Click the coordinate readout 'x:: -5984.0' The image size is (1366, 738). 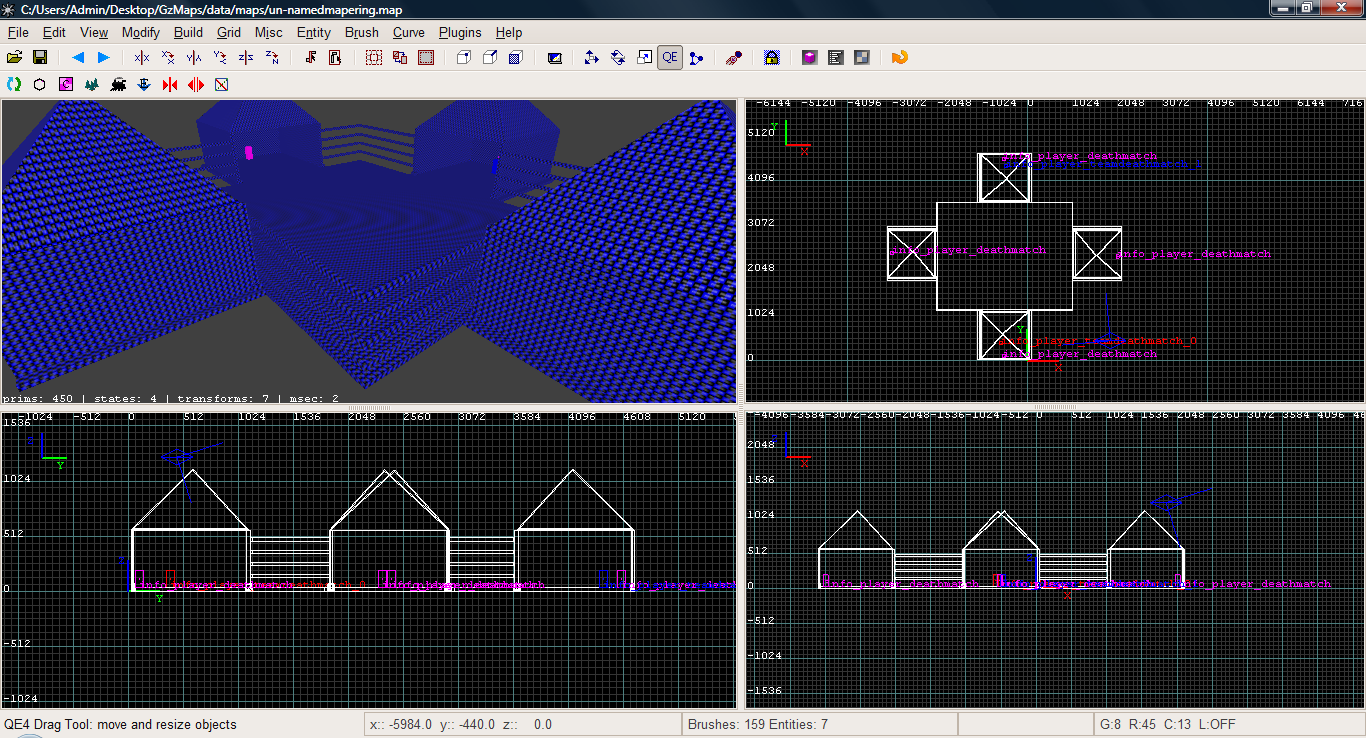401,724
